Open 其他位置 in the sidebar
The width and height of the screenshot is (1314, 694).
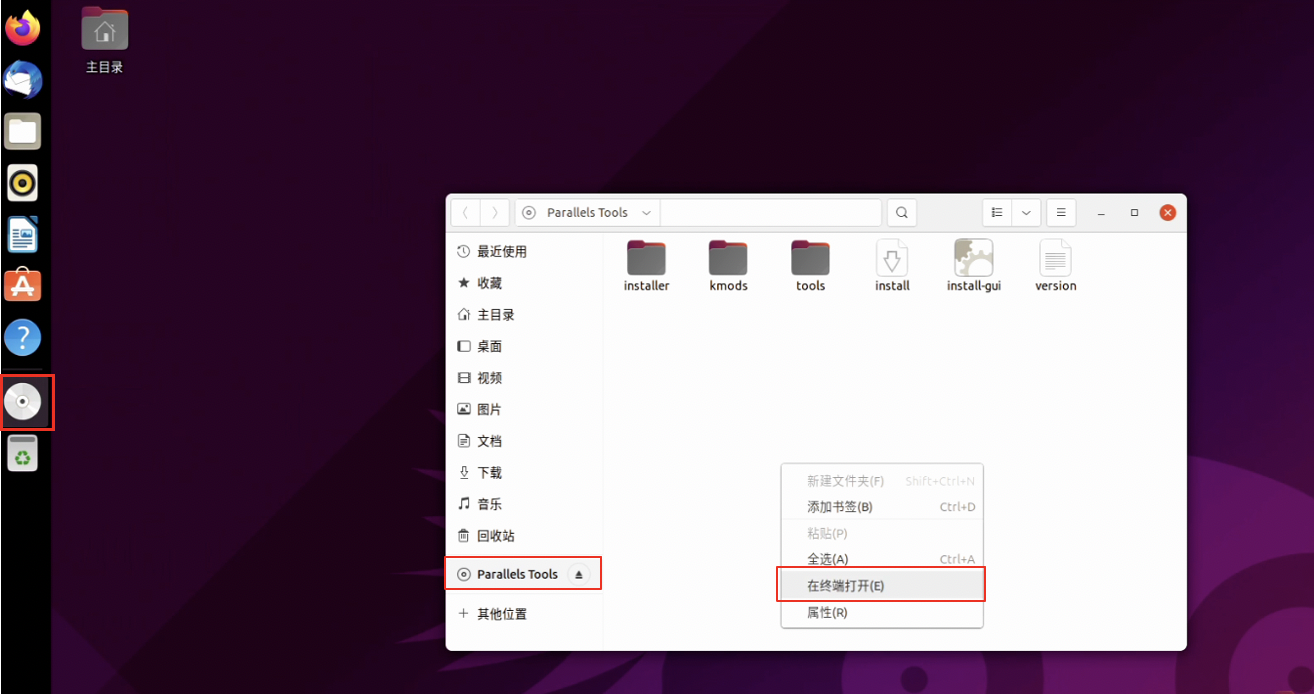pos(524,613)
